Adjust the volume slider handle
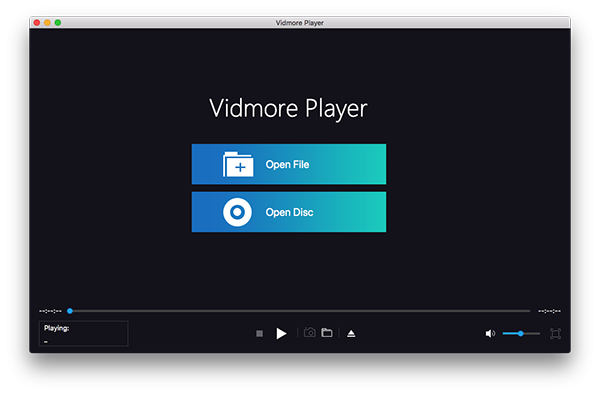 click(x=521, y=334)
